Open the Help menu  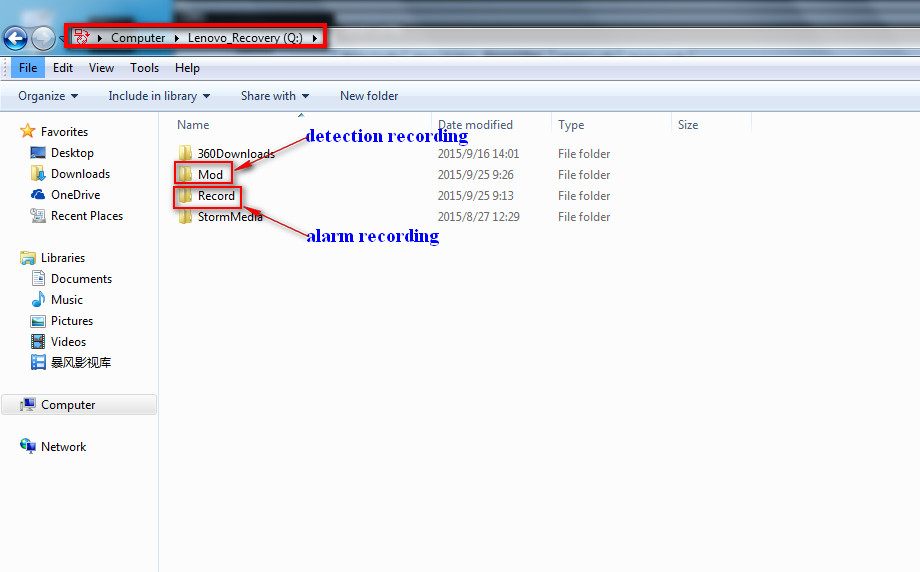click(x=187, y=68)
